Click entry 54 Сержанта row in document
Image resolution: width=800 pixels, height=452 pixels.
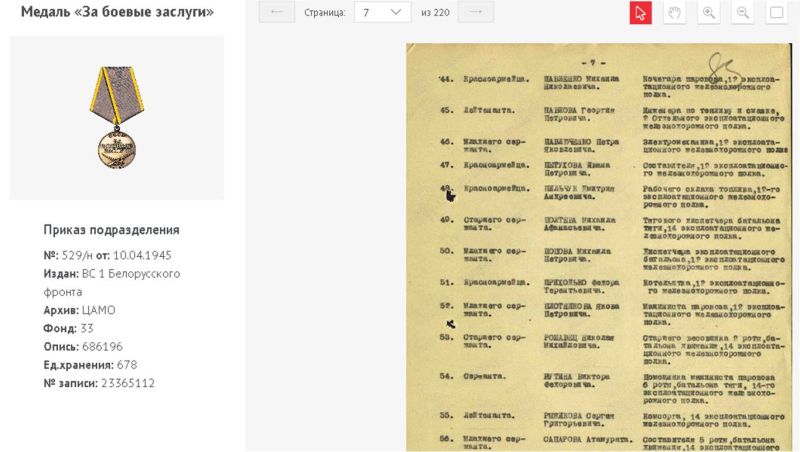(607, 388)
